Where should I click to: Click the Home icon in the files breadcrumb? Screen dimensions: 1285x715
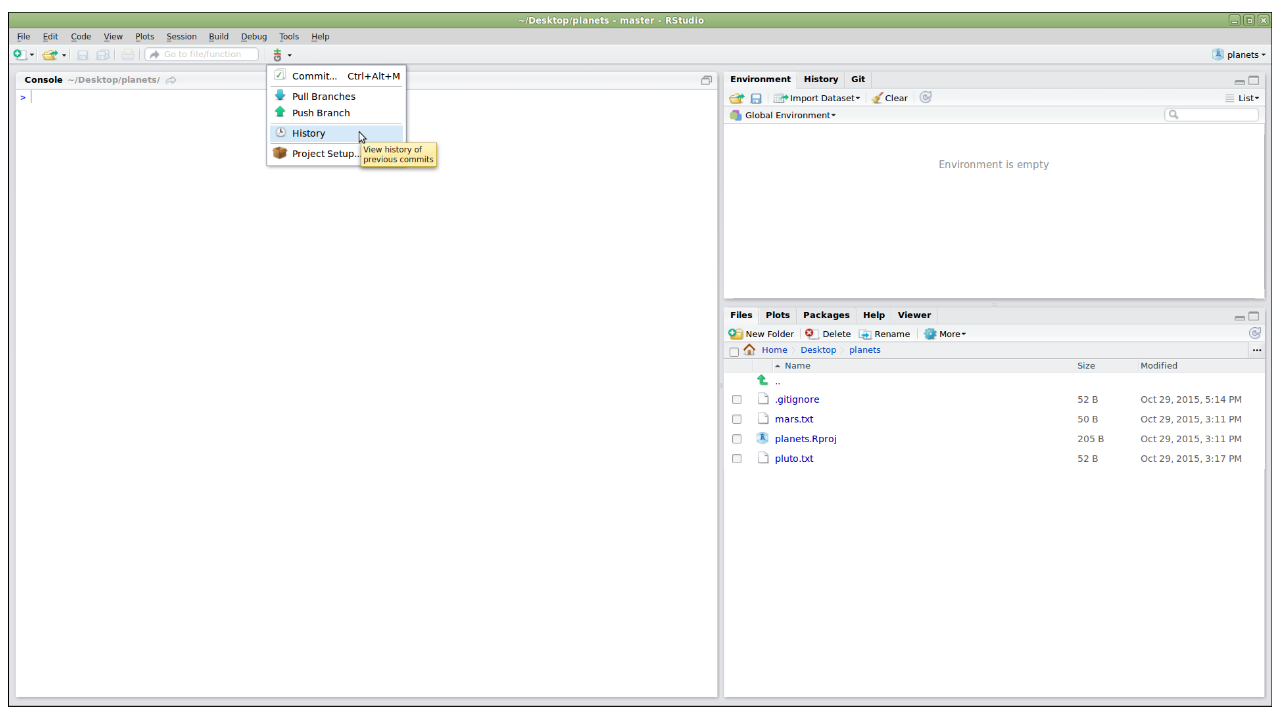pos(749,350)
